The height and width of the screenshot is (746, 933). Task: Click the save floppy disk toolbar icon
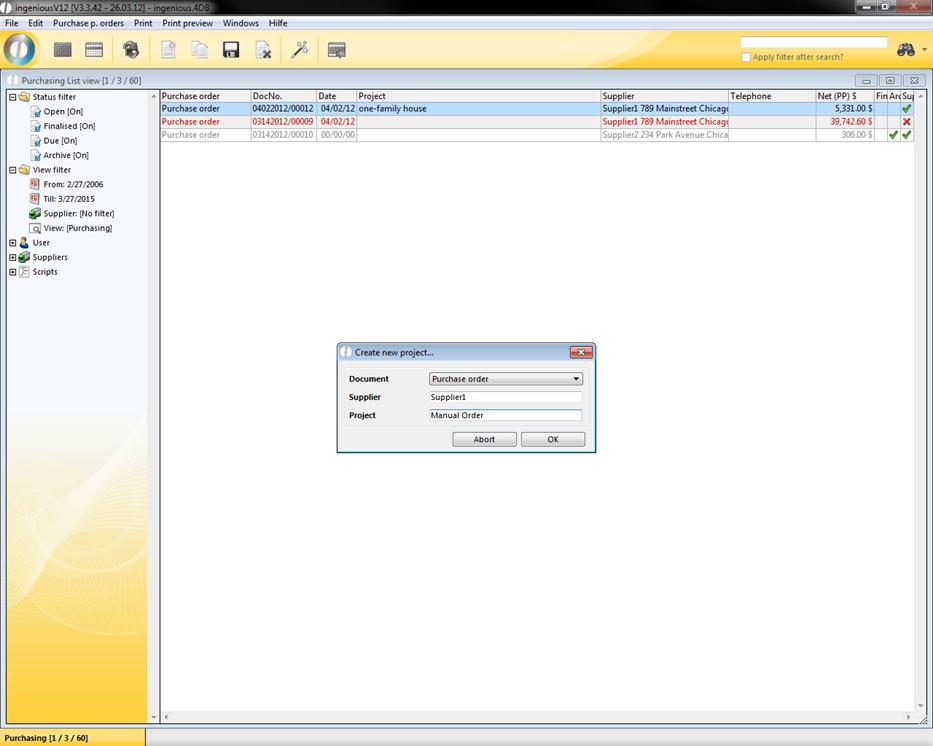pyautogui.click(x=231, y=50)
